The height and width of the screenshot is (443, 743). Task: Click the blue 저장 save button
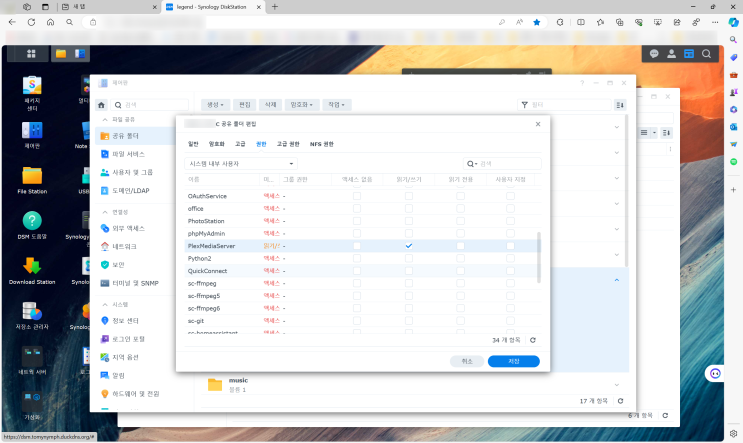pos(514,362)
